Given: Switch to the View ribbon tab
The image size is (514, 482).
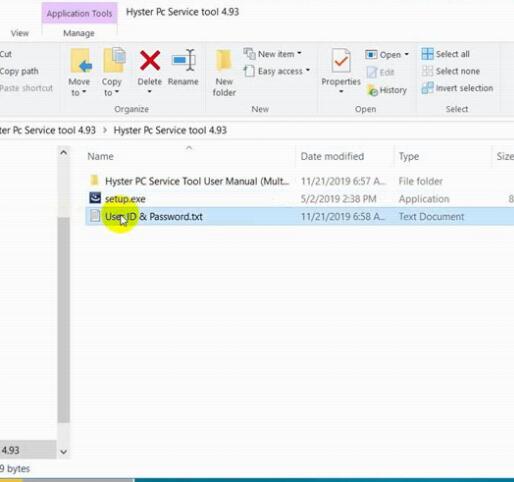Looking at the screenshot, I should point(20,33).
